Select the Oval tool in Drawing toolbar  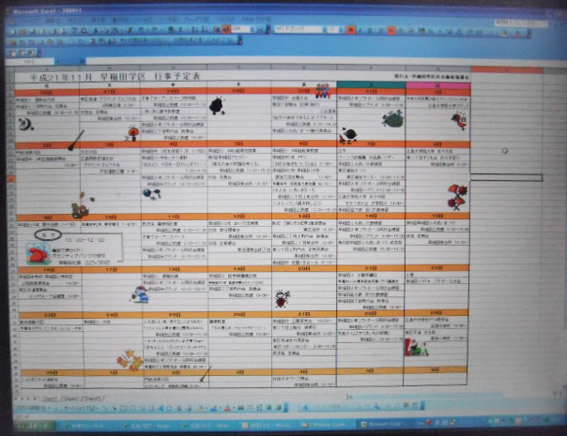click(x=133, y=408)
